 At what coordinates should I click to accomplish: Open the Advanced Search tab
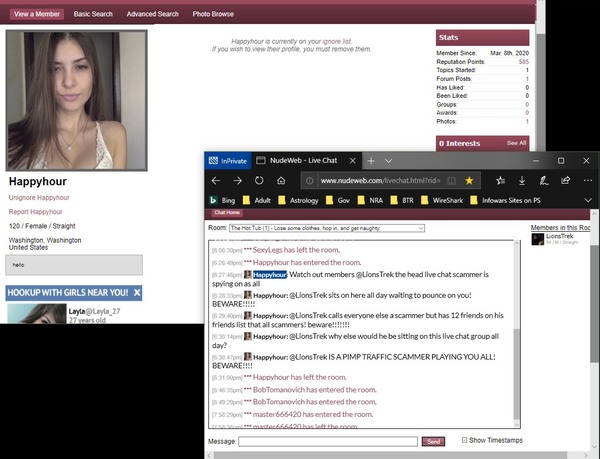point(153,14)
